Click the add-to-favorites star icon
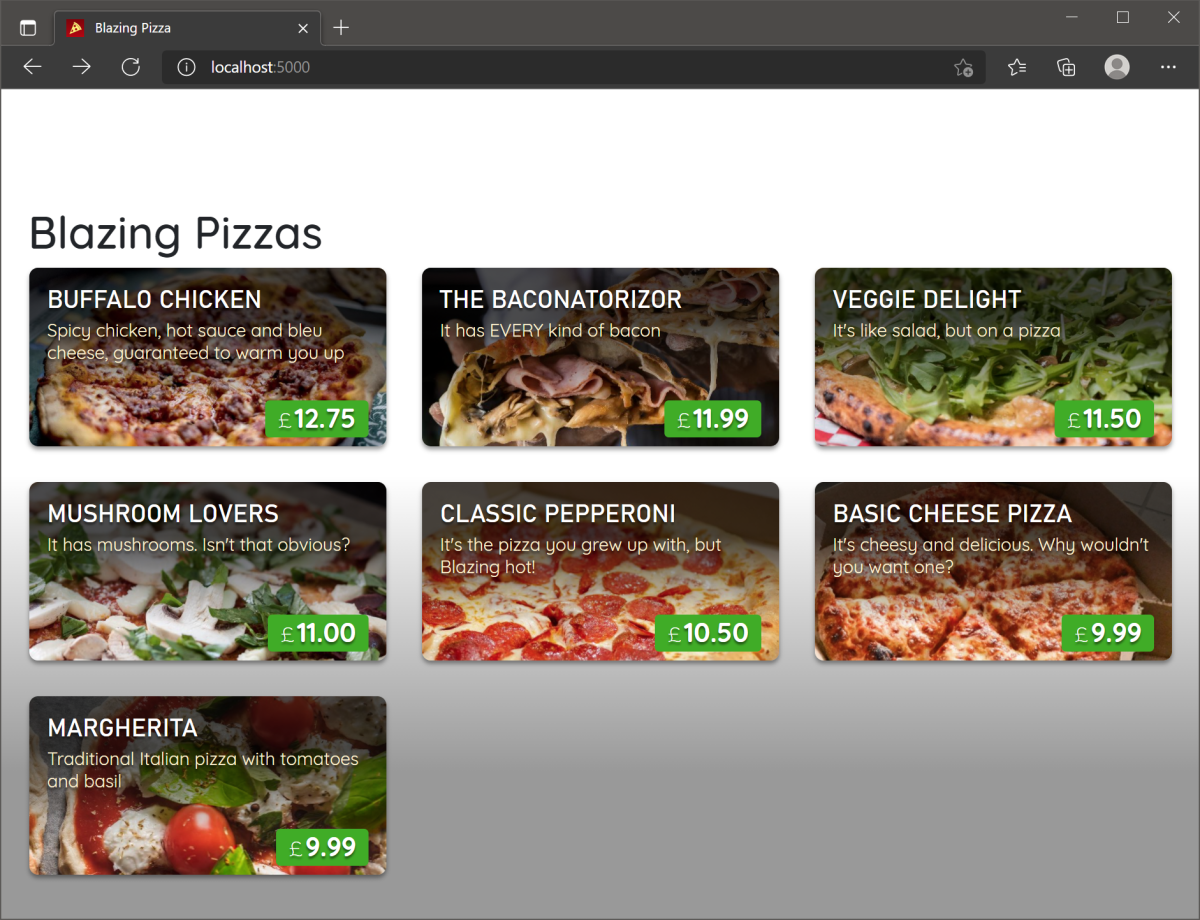This screenshot has height=920, width=1200. (963, 67)
